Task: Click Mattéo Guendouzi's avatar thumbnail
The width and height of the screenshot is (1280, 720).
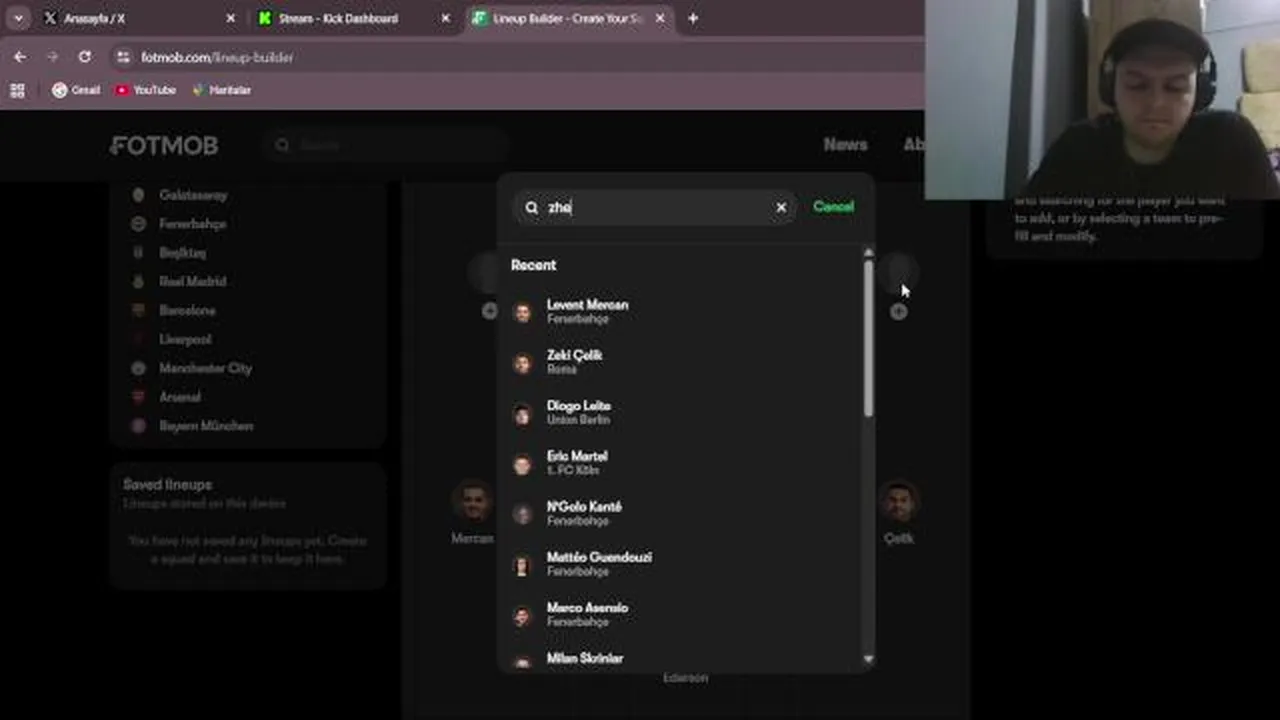Action: click(522, 565)
